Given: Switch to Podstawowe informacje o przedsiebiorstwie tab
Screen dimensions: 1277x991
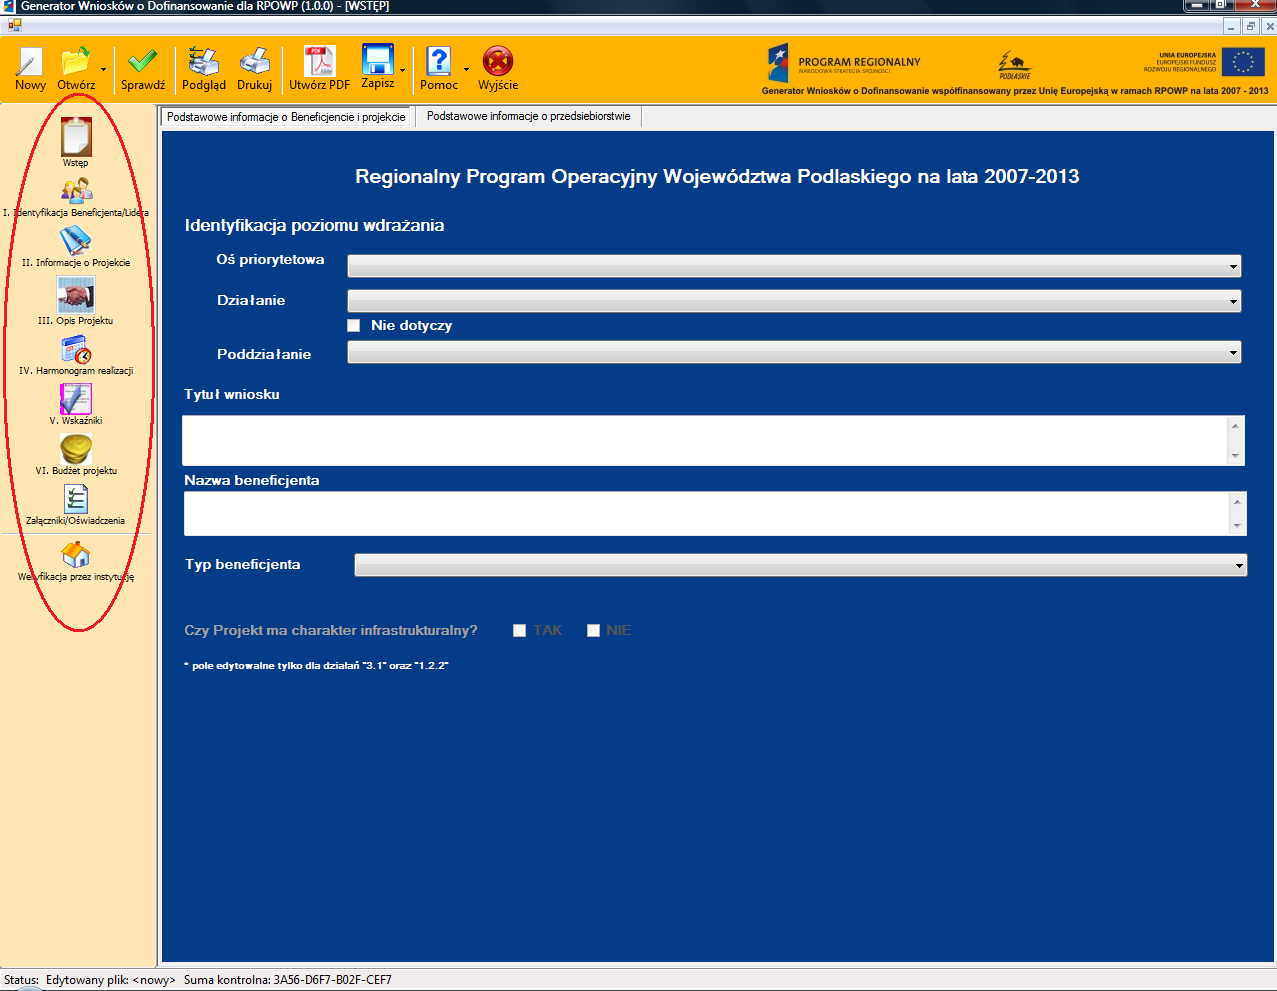Looking at the screenshot, I should [x=528, y=116].
